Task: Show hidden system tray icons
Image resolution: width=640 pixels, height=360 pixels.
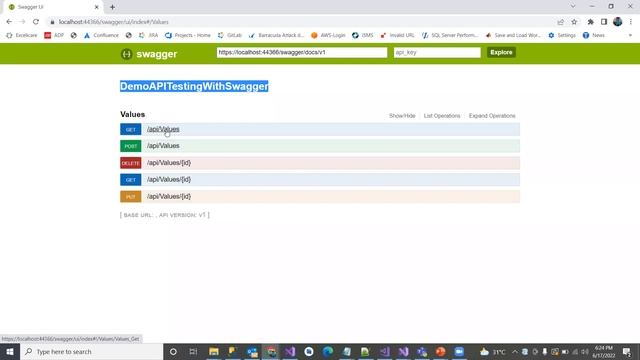Action: point(514,351)
